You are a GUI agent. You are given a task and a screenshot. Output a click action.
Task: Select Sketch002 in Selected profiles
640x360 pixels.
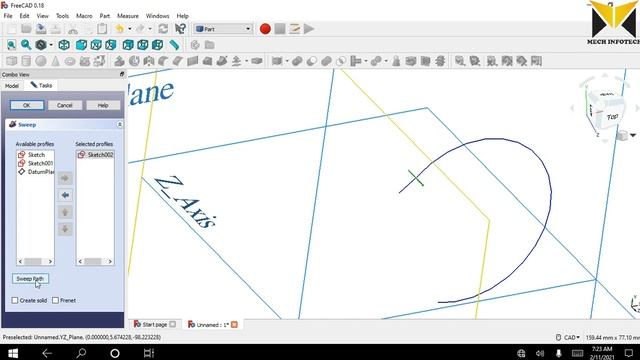(95, 155)
